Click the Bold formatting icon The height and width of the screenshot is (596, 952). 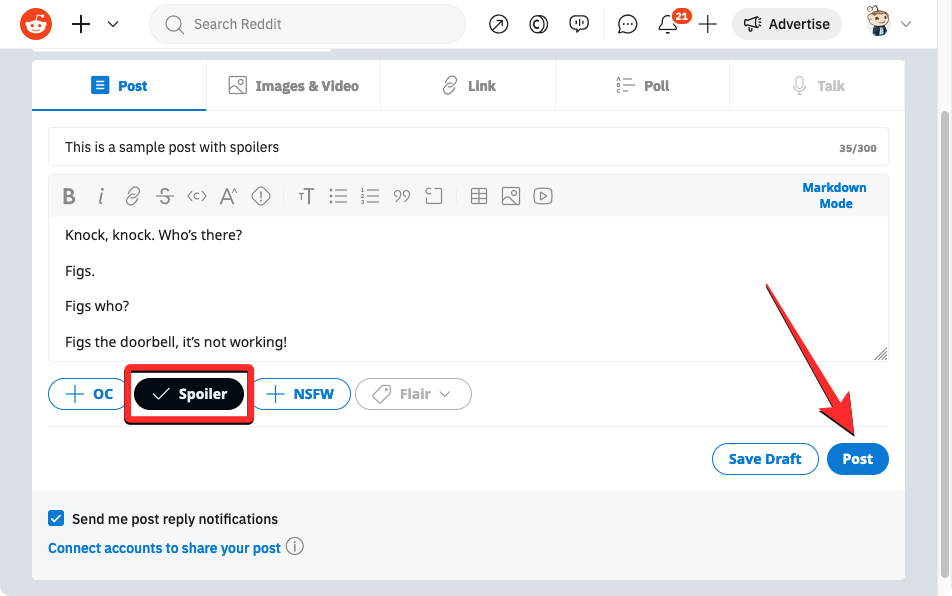69,196
